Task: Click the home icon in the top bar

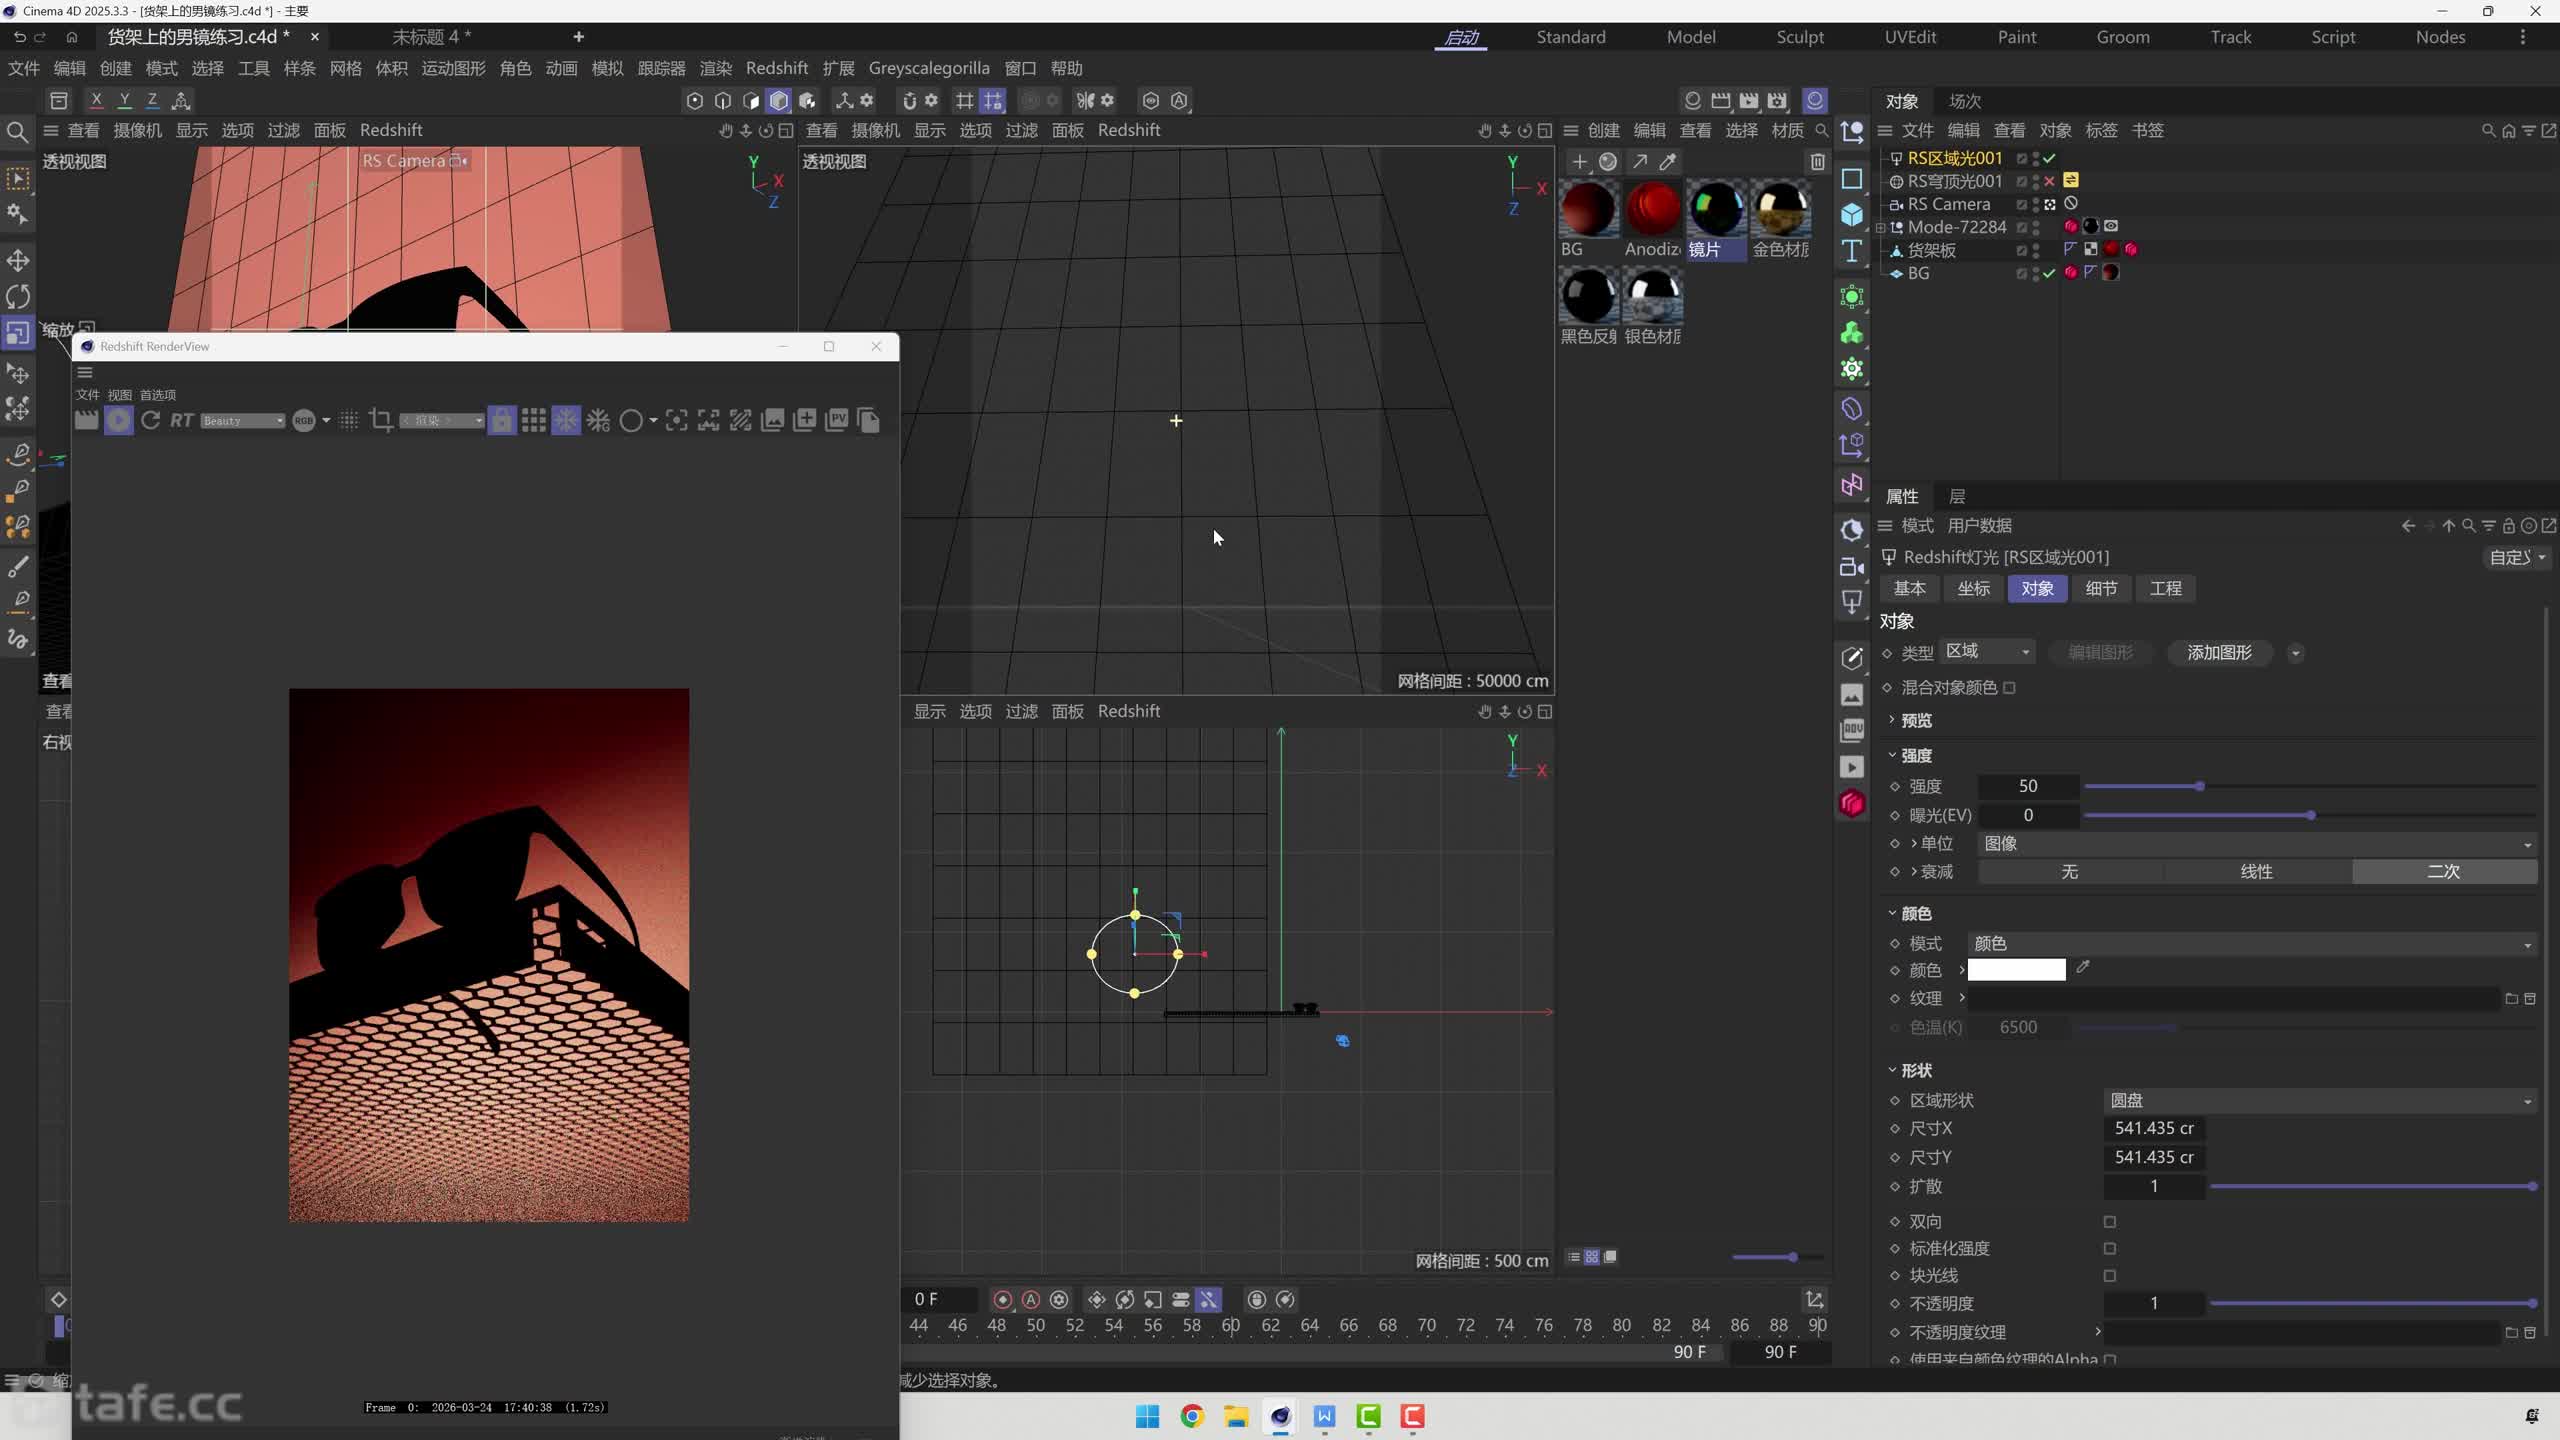Action: pyautogui.click(x=72, y=37)
